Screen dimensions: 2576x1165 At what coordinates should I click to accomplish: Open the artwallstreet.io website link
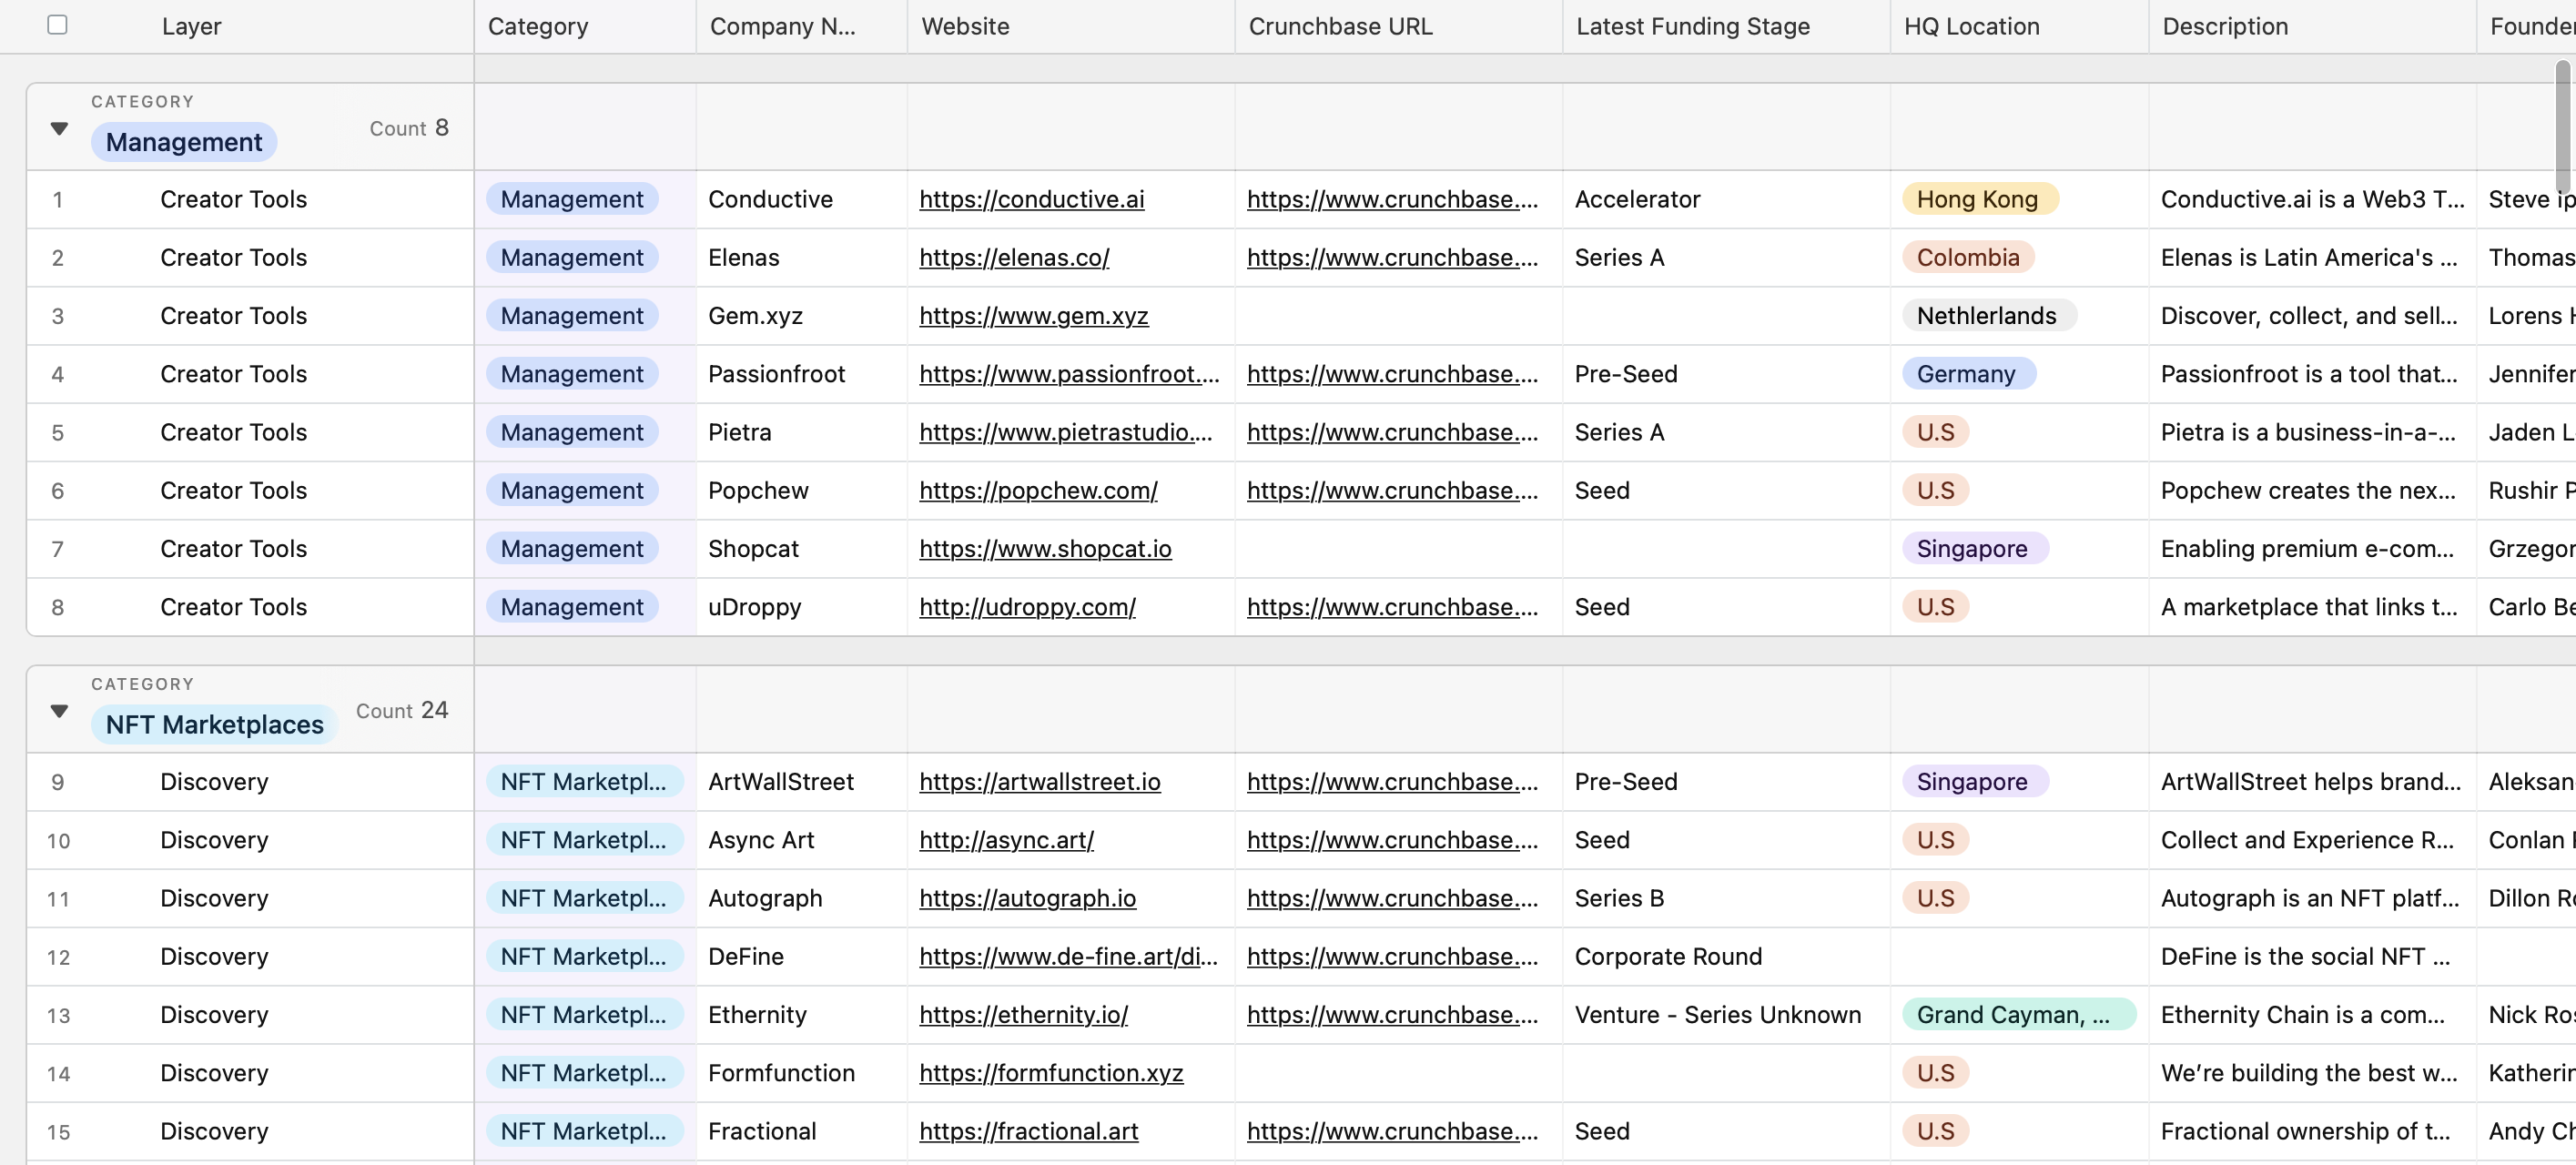tap(1039, 782)
